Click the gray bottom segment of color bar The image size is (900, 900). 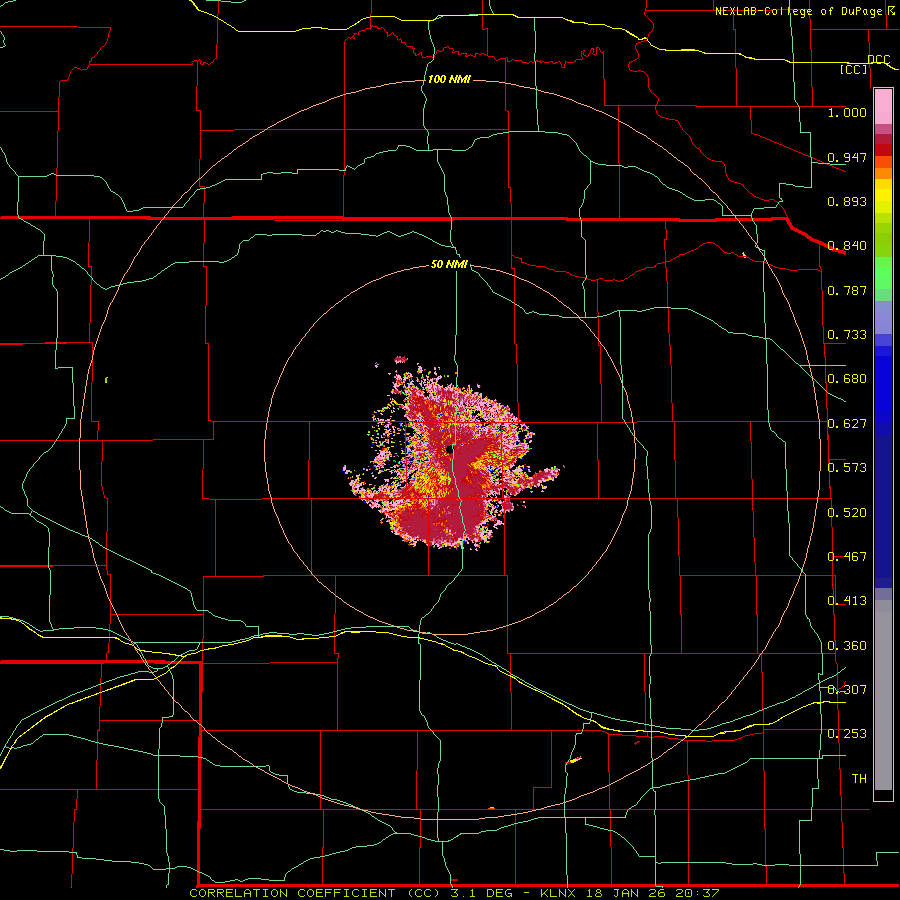coord(883,695)
